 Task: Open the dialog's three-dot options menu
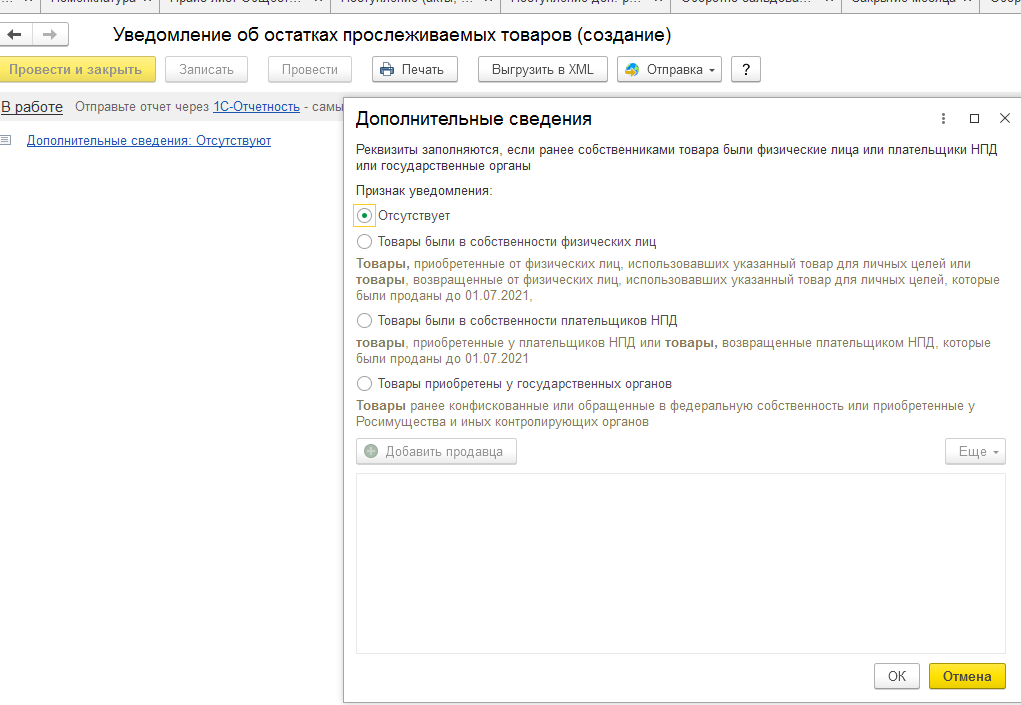coord(943,119)
